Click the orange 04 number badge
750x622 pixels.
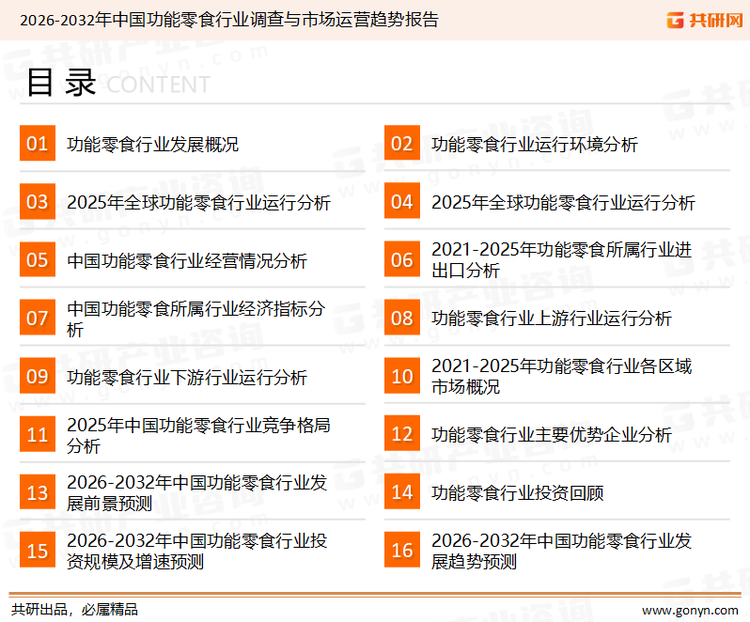[402, 202]
